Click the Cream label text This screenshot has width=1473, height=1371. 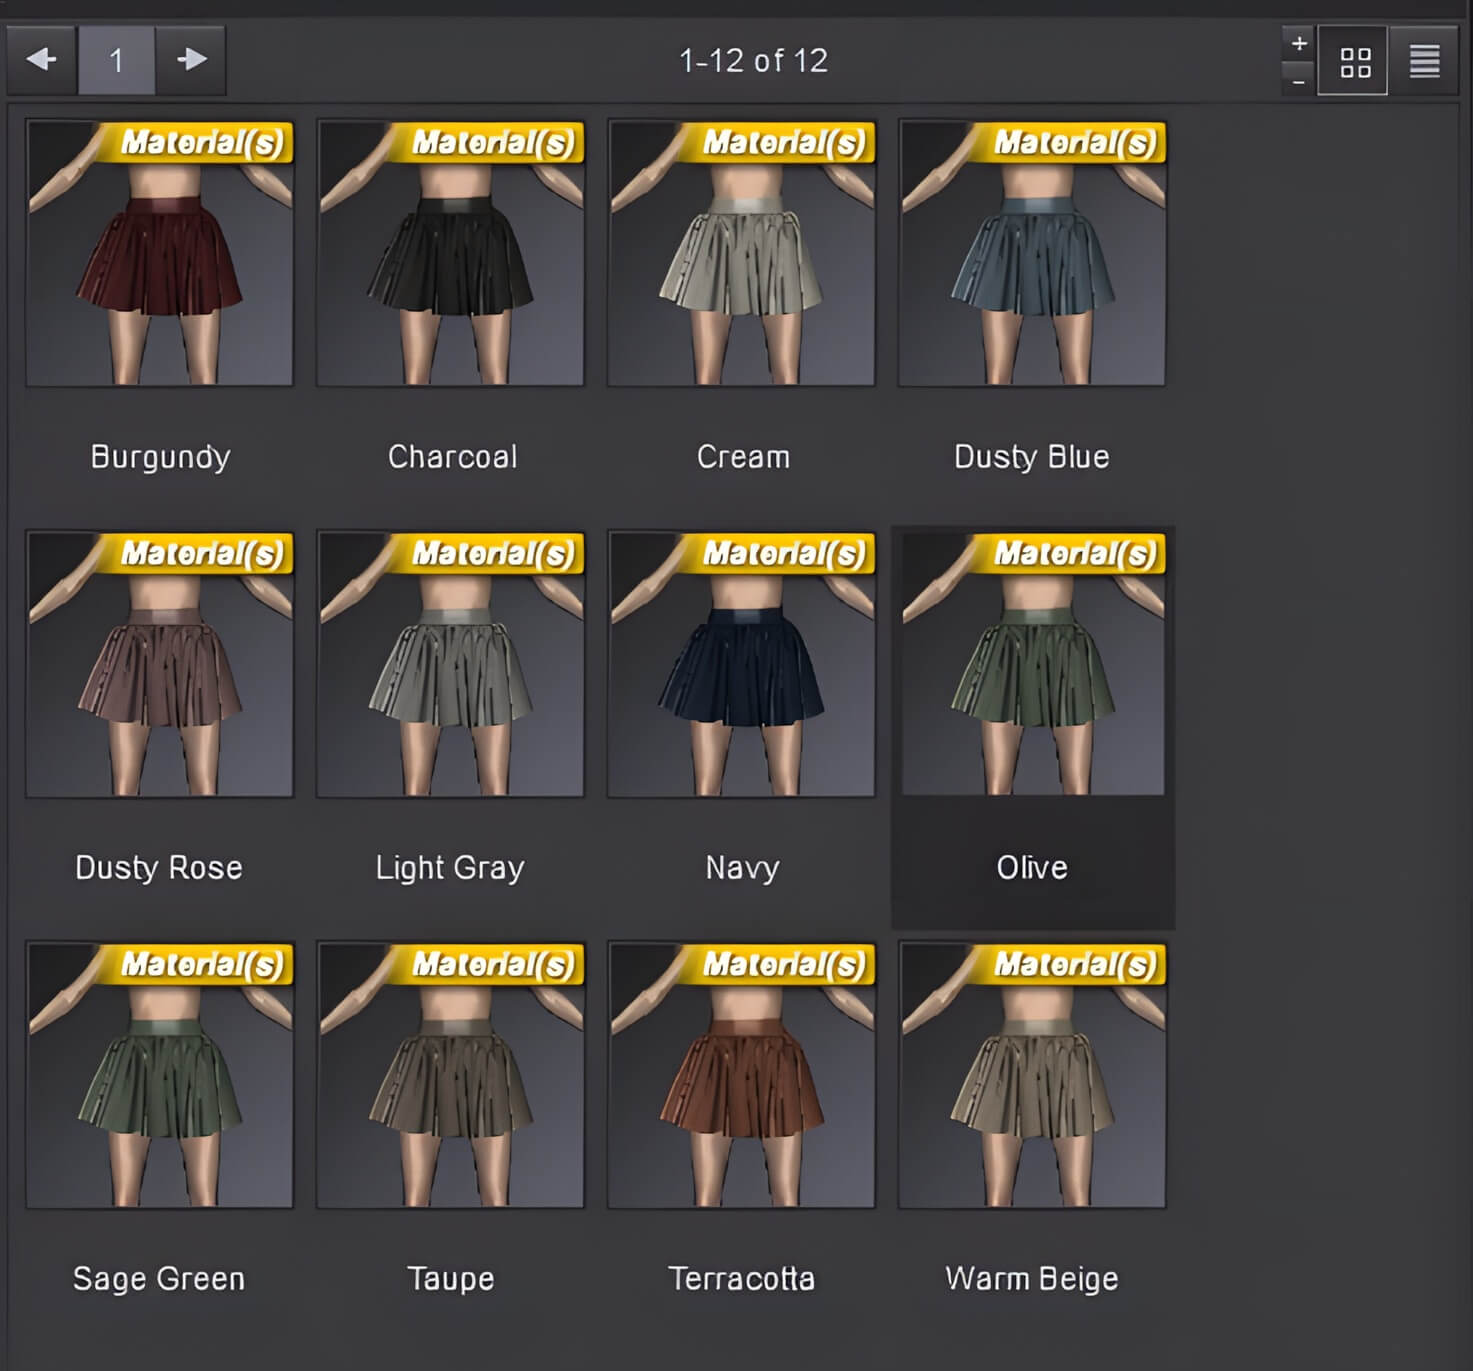coord(743,457)
